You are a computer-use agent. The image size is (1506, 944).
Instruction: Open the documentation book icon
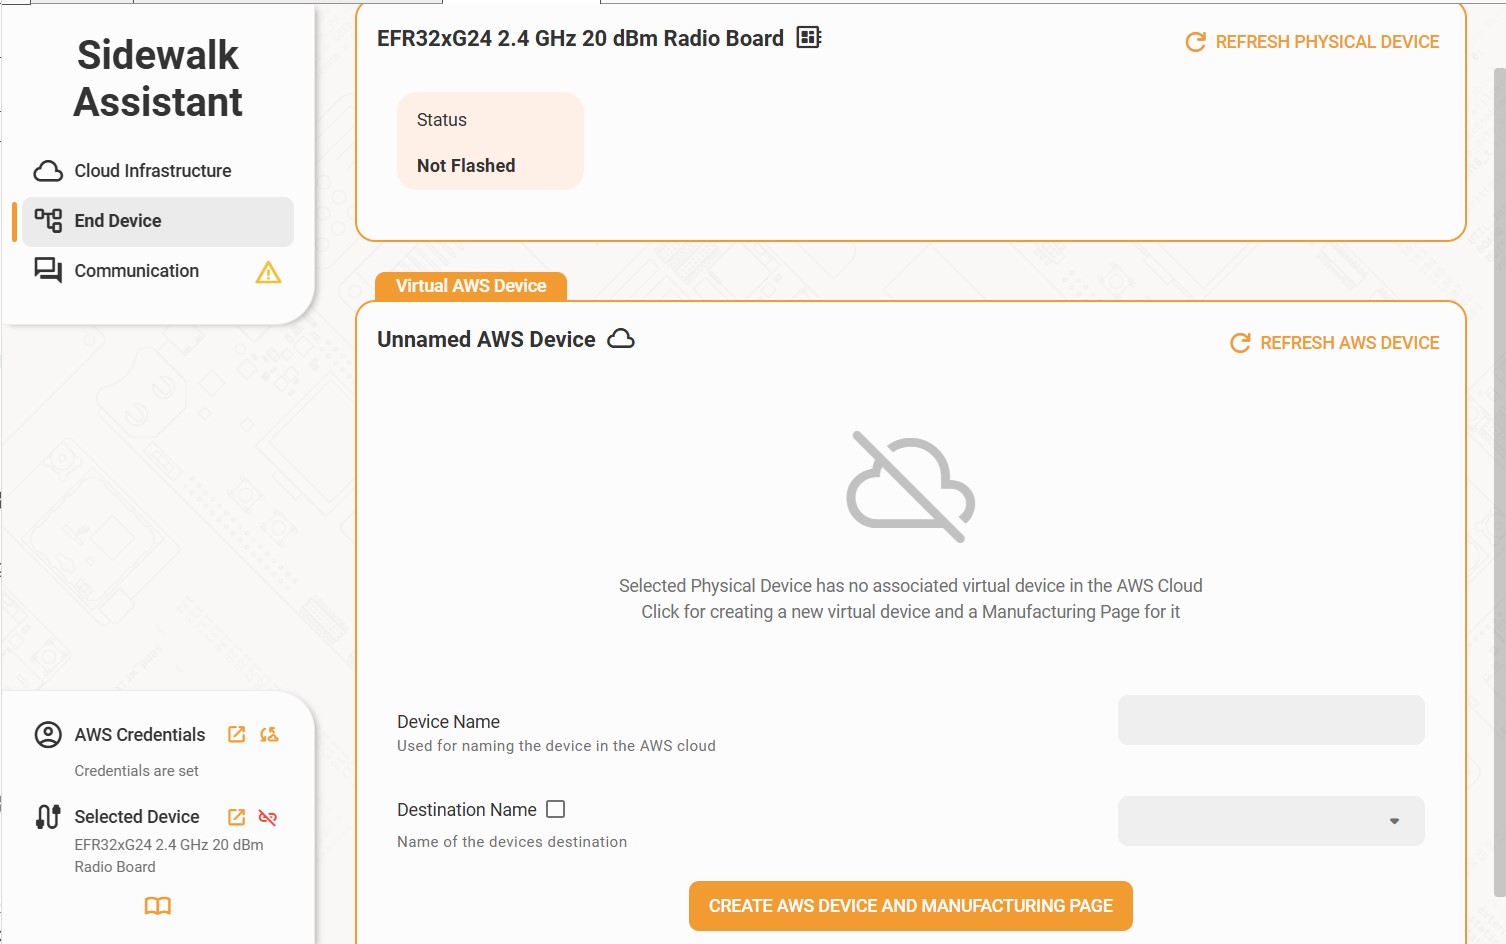coord(158,906)
